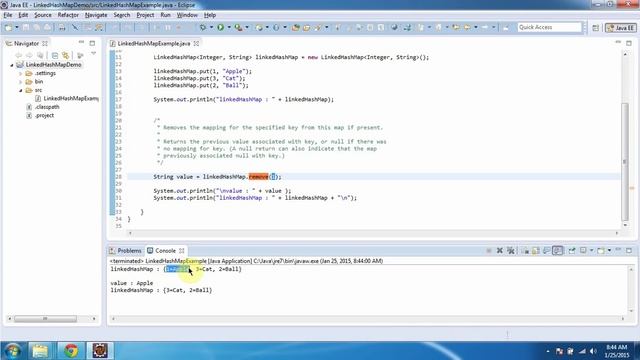
Task: Select LinkedHashMapExample file under src
Action: tap(67, 98)
